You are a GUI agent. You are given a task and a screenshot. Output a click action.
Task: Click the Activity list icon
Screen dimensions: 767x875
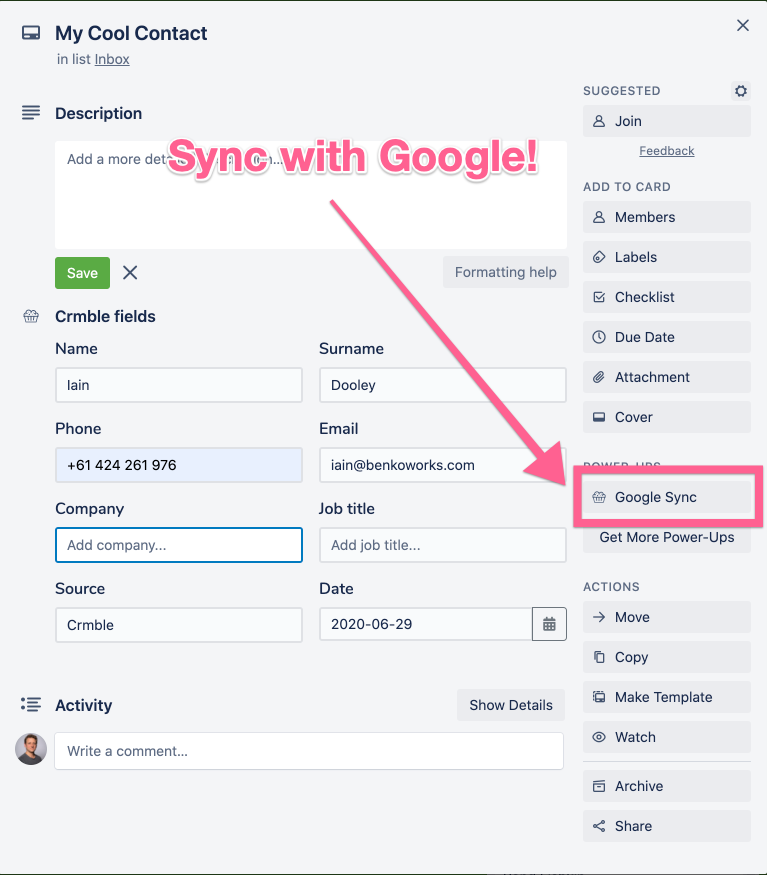point(31,705)
